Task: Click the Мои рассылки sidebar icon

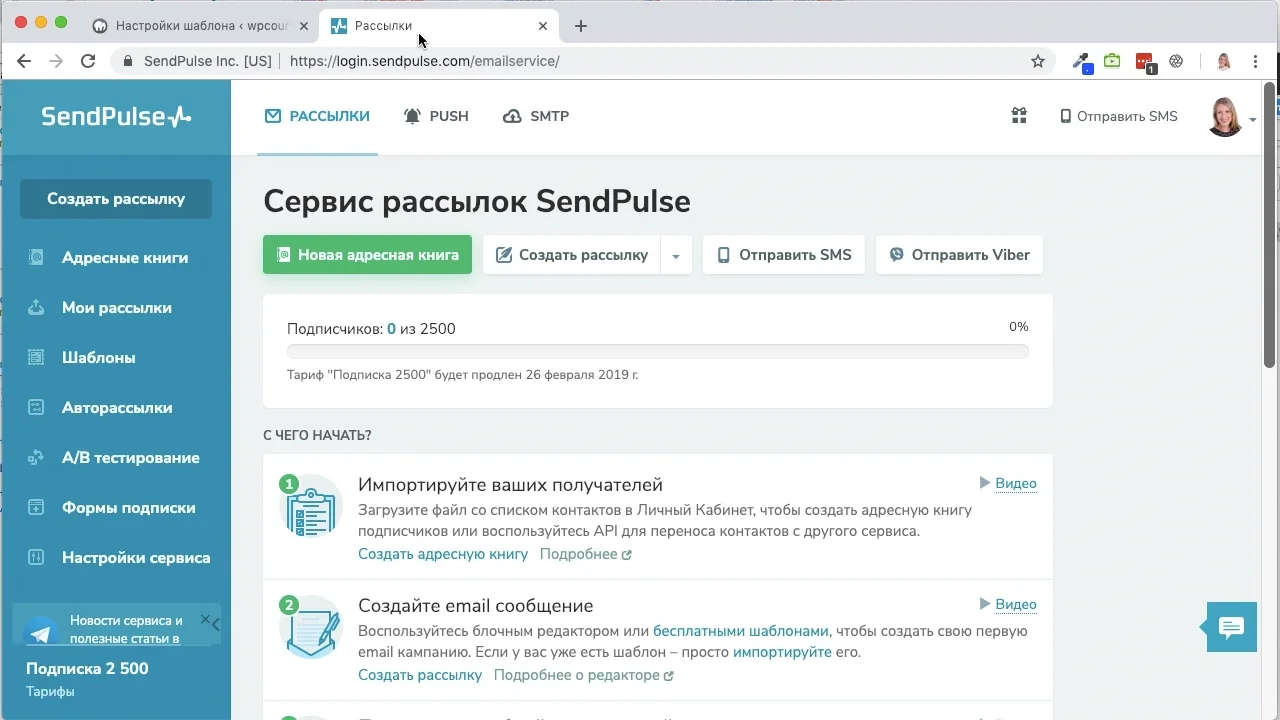Action: click(x=36, y=307)
